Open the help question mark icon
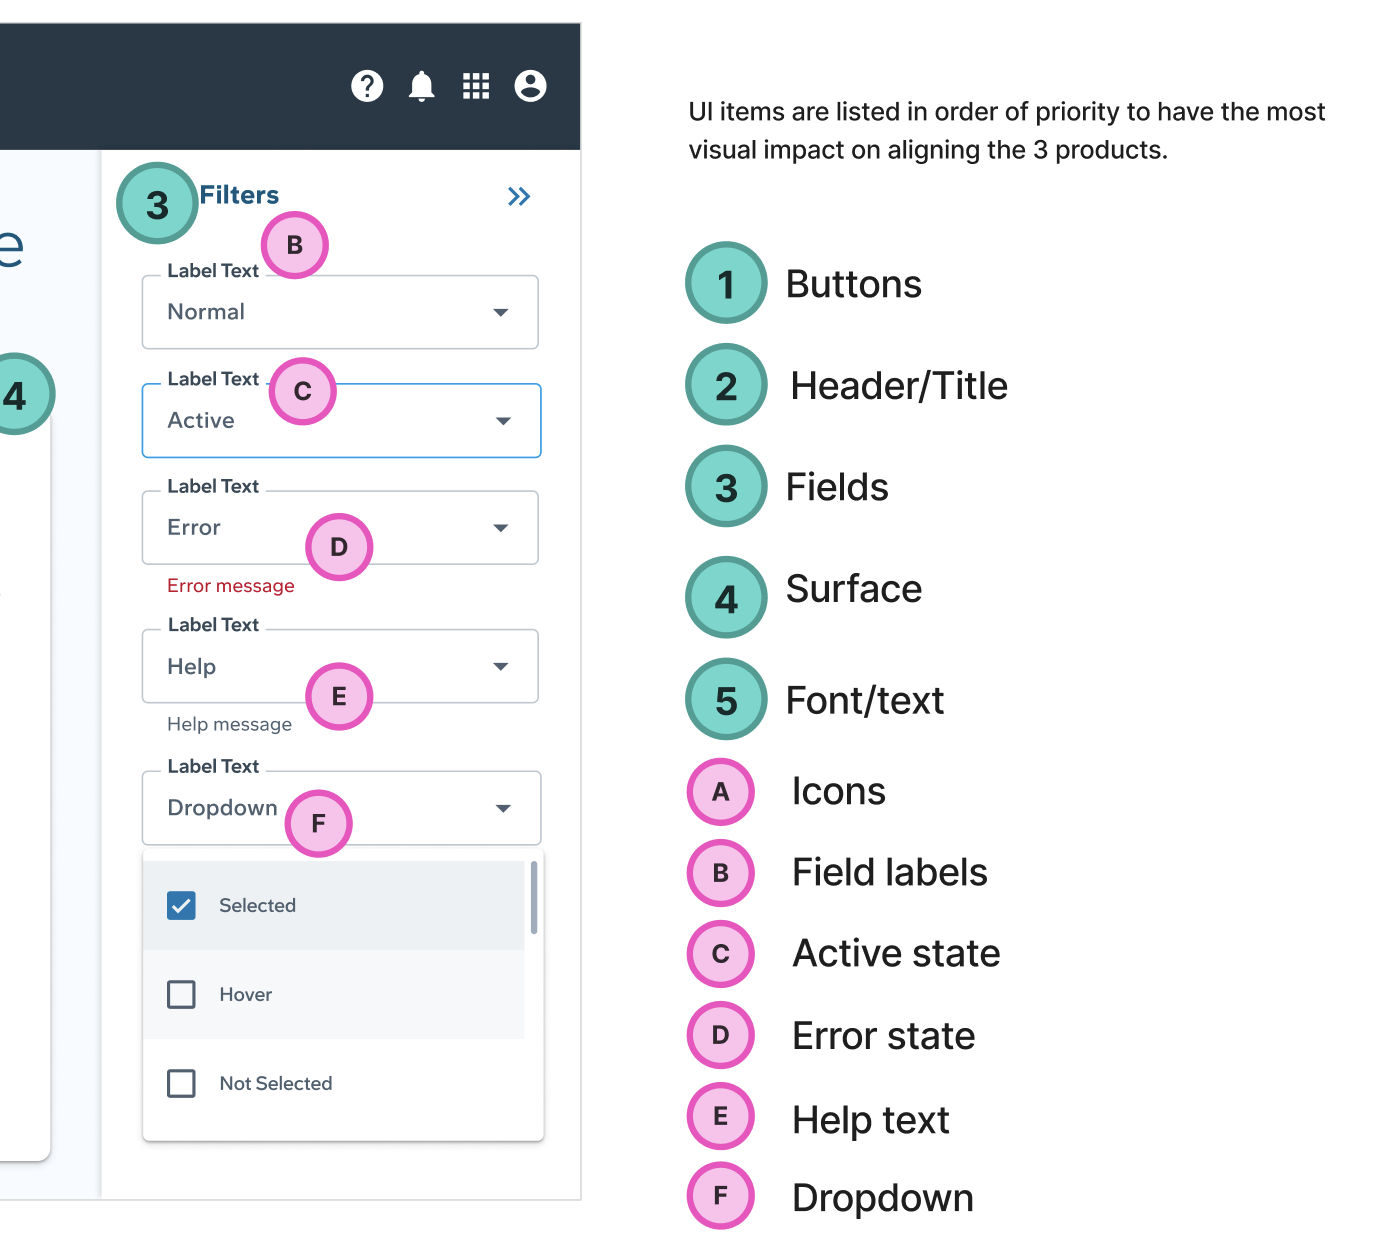The width and height of the screenshot is (1378, 1258). [x=367, y=86]
